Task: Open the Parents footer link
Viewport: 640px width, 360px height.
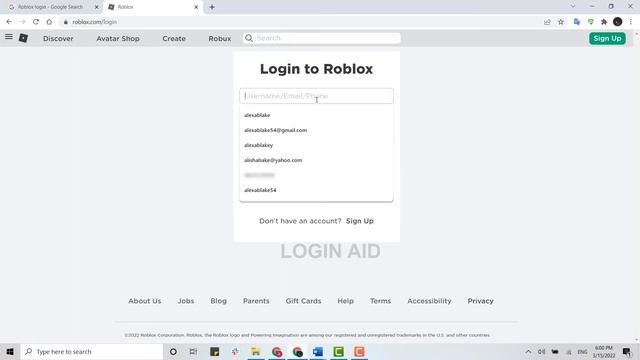Action: [256, 301]
